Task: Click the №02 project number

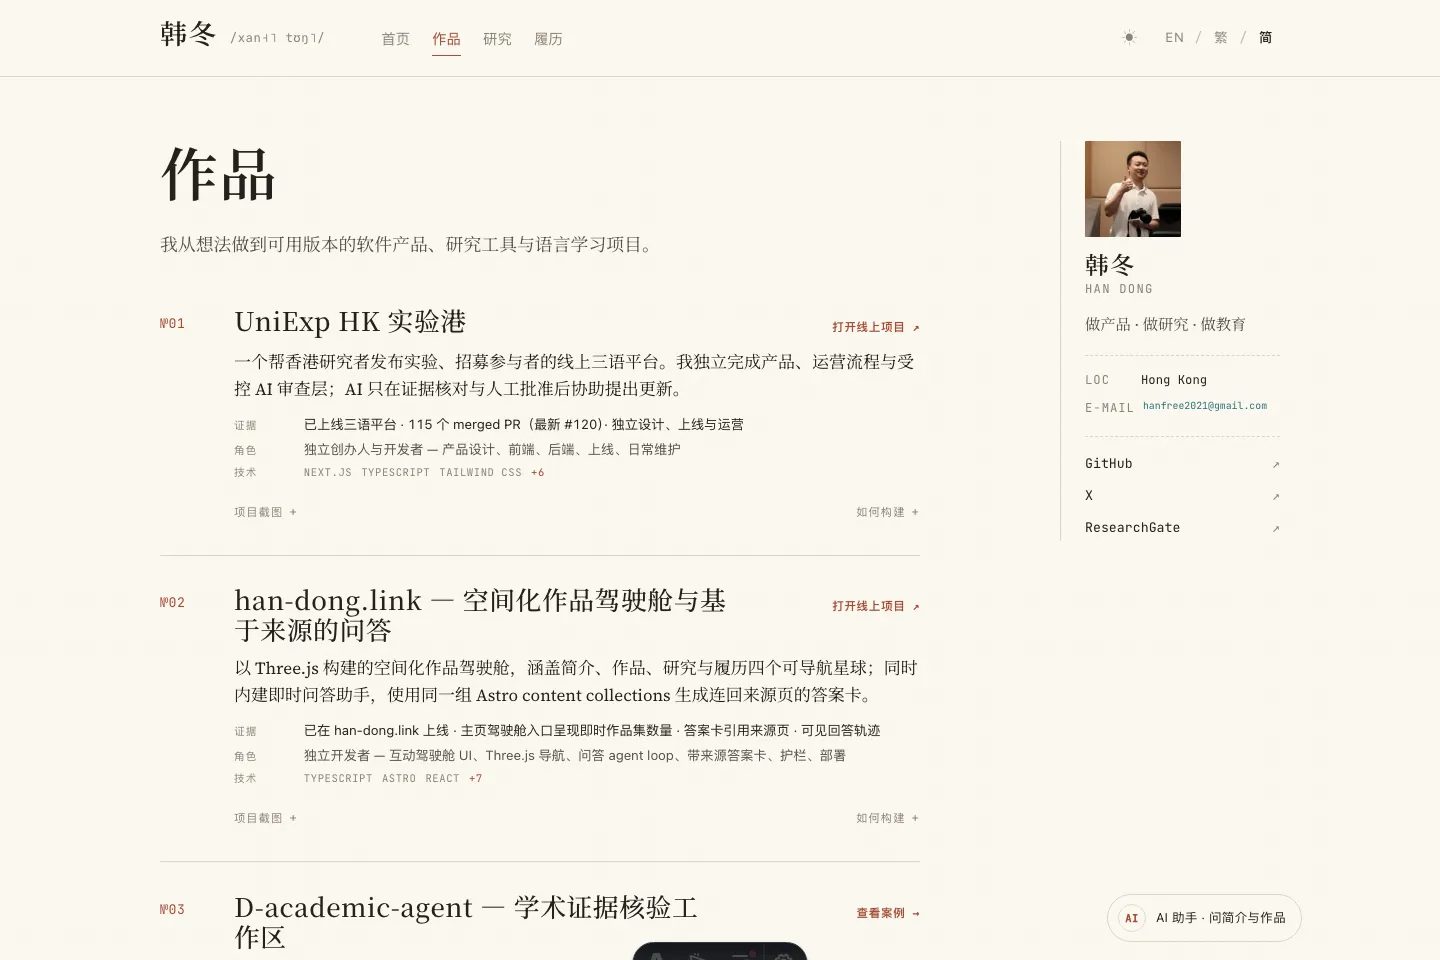Action: [x=172, y=602]
